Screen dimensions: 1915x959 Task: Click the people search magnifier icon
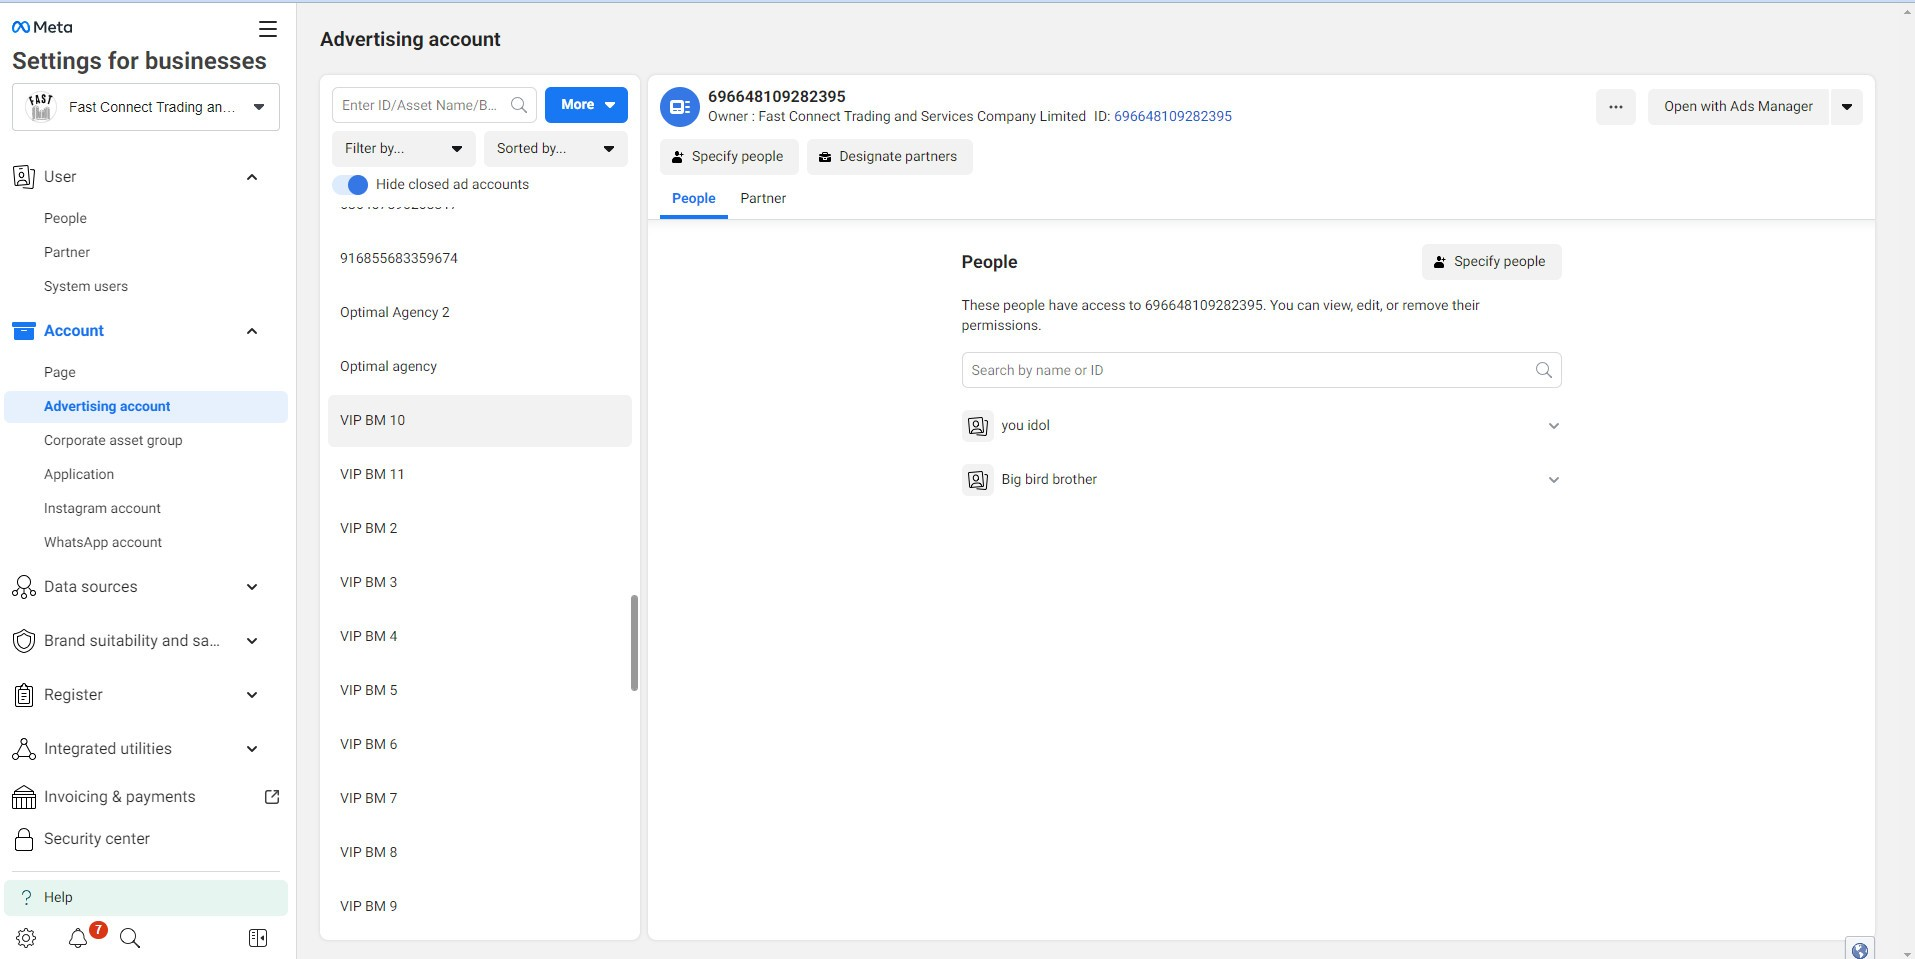pos(1544,370)
